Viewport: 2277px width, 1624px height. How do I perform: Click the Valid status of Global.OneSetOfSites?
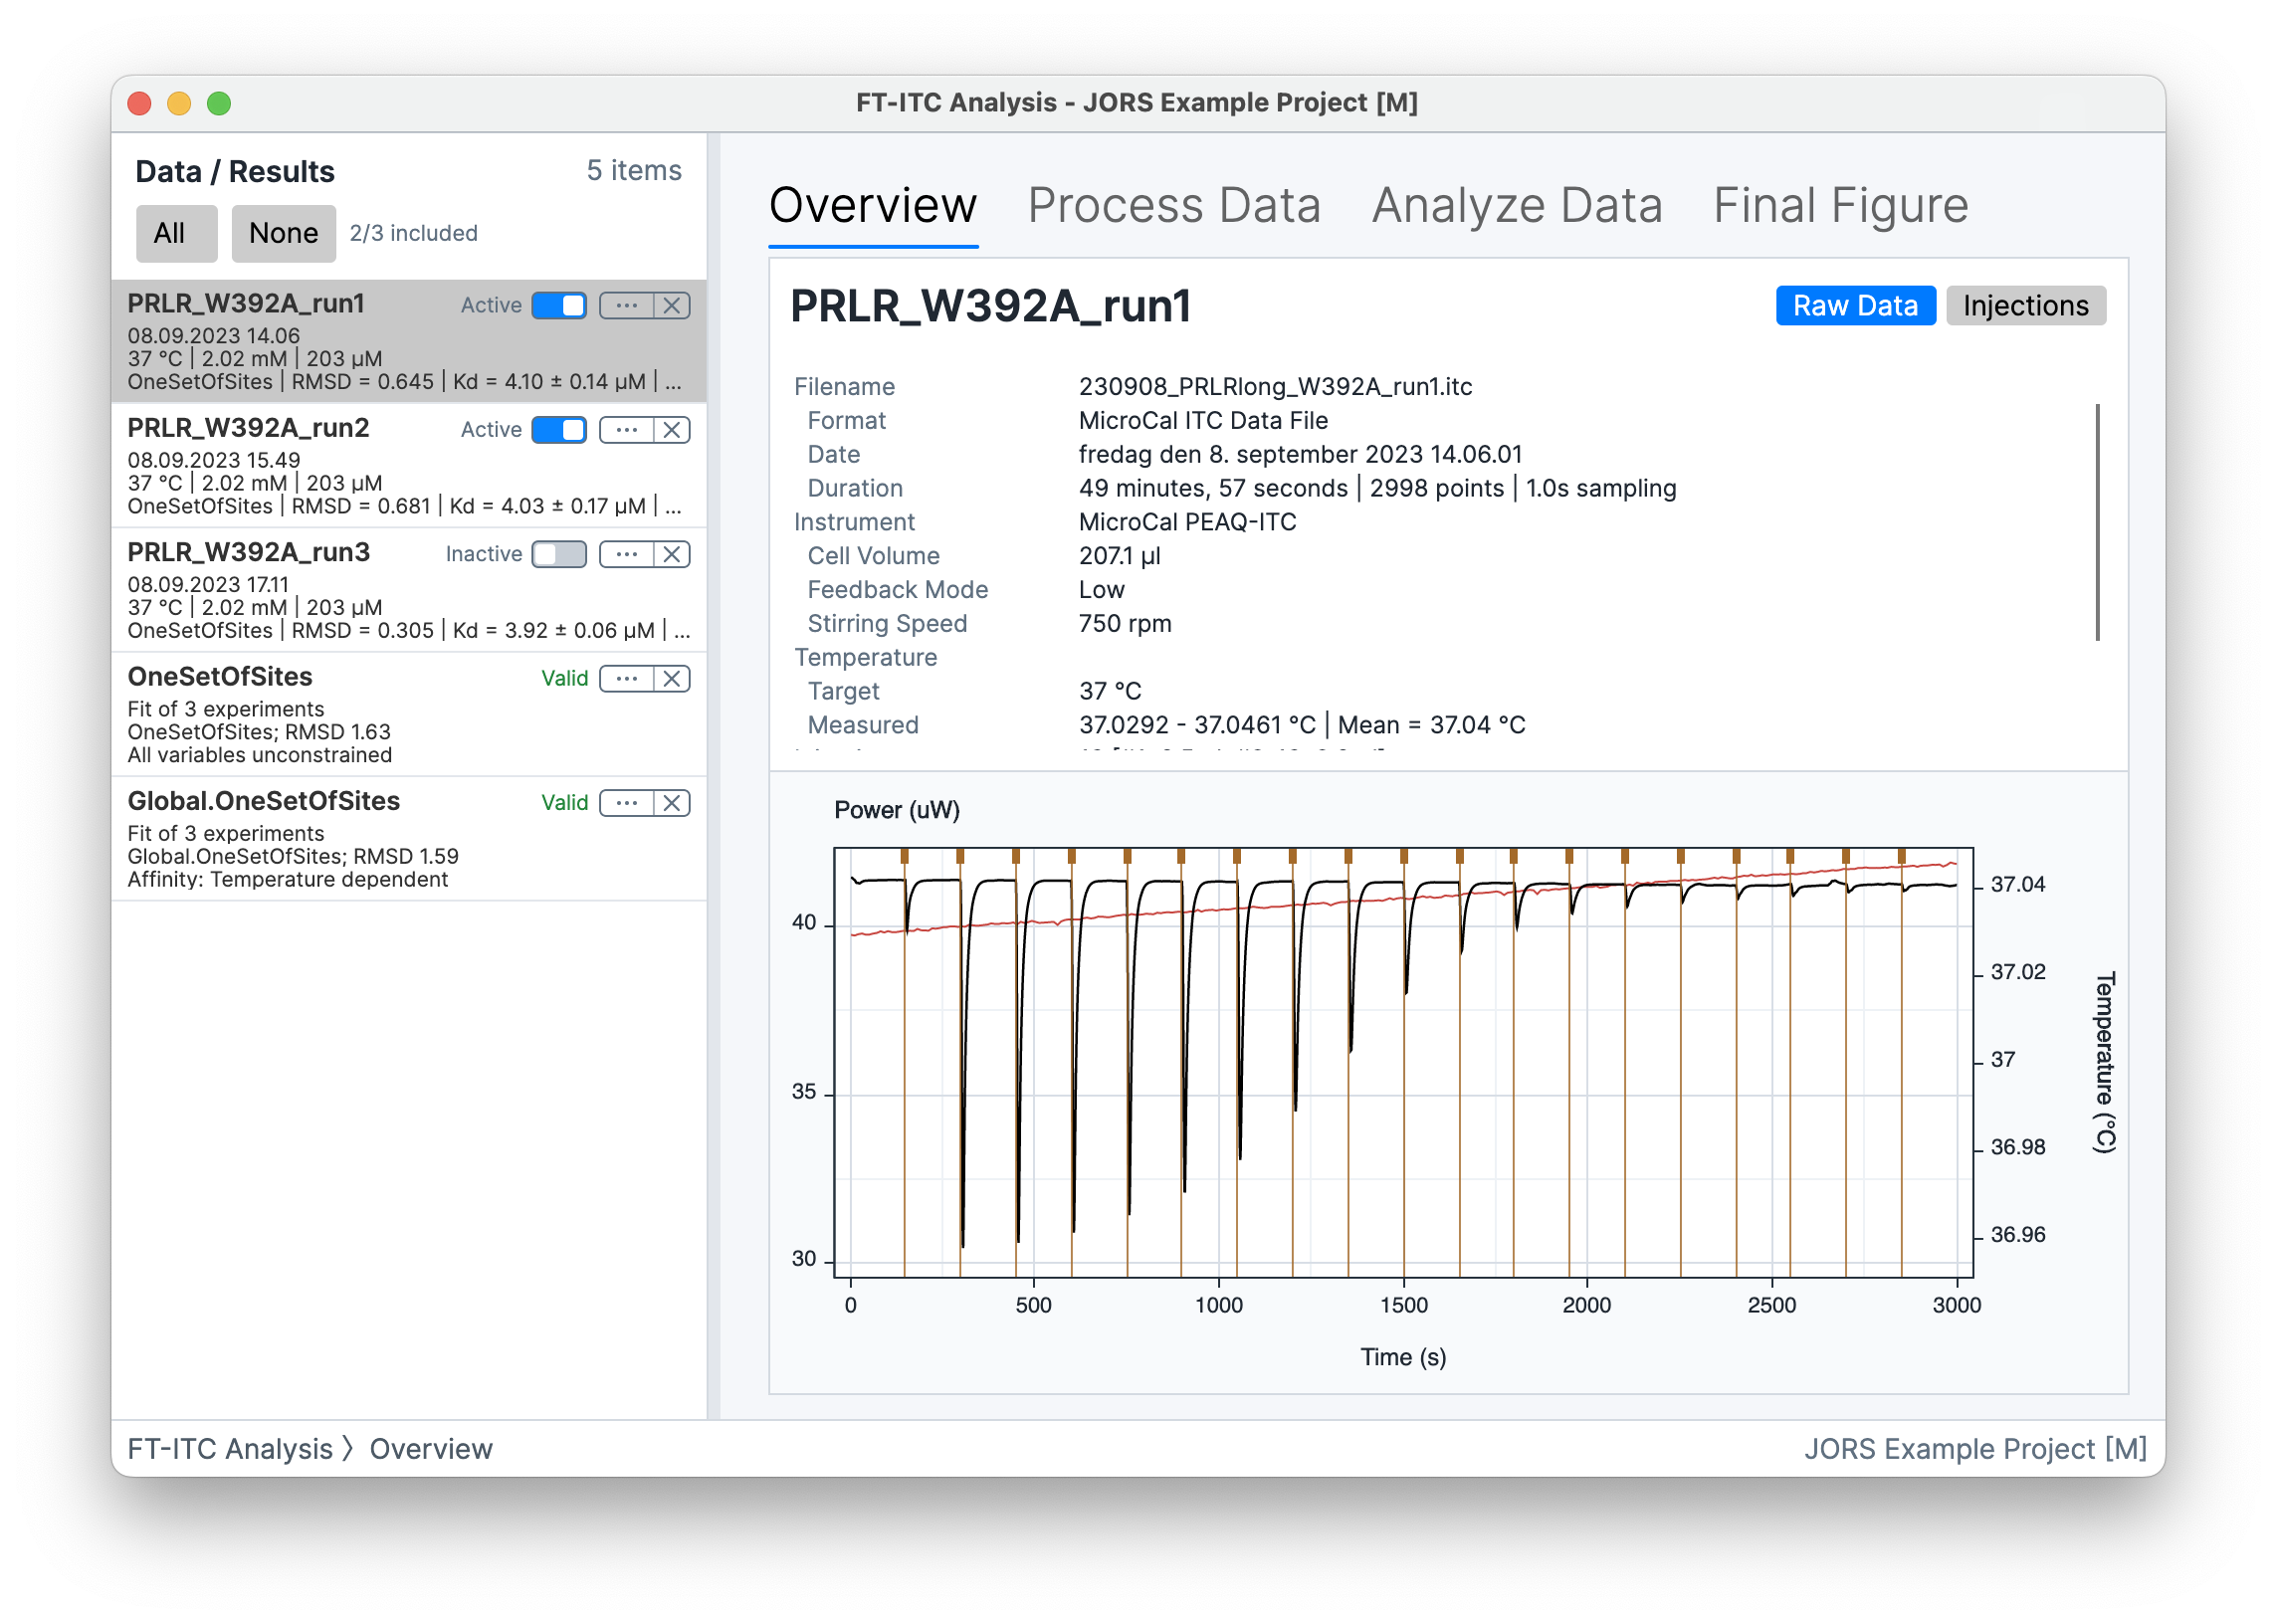(564, 803)
